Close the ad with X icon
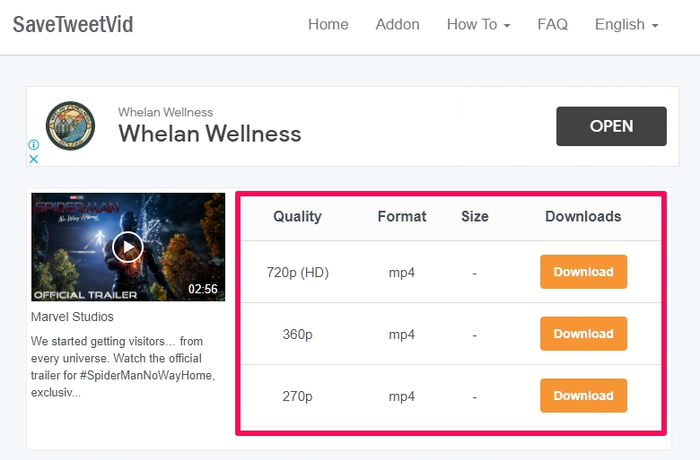This screenshot has width=700, height=460. pyautogui.click(x=33, y=159)
